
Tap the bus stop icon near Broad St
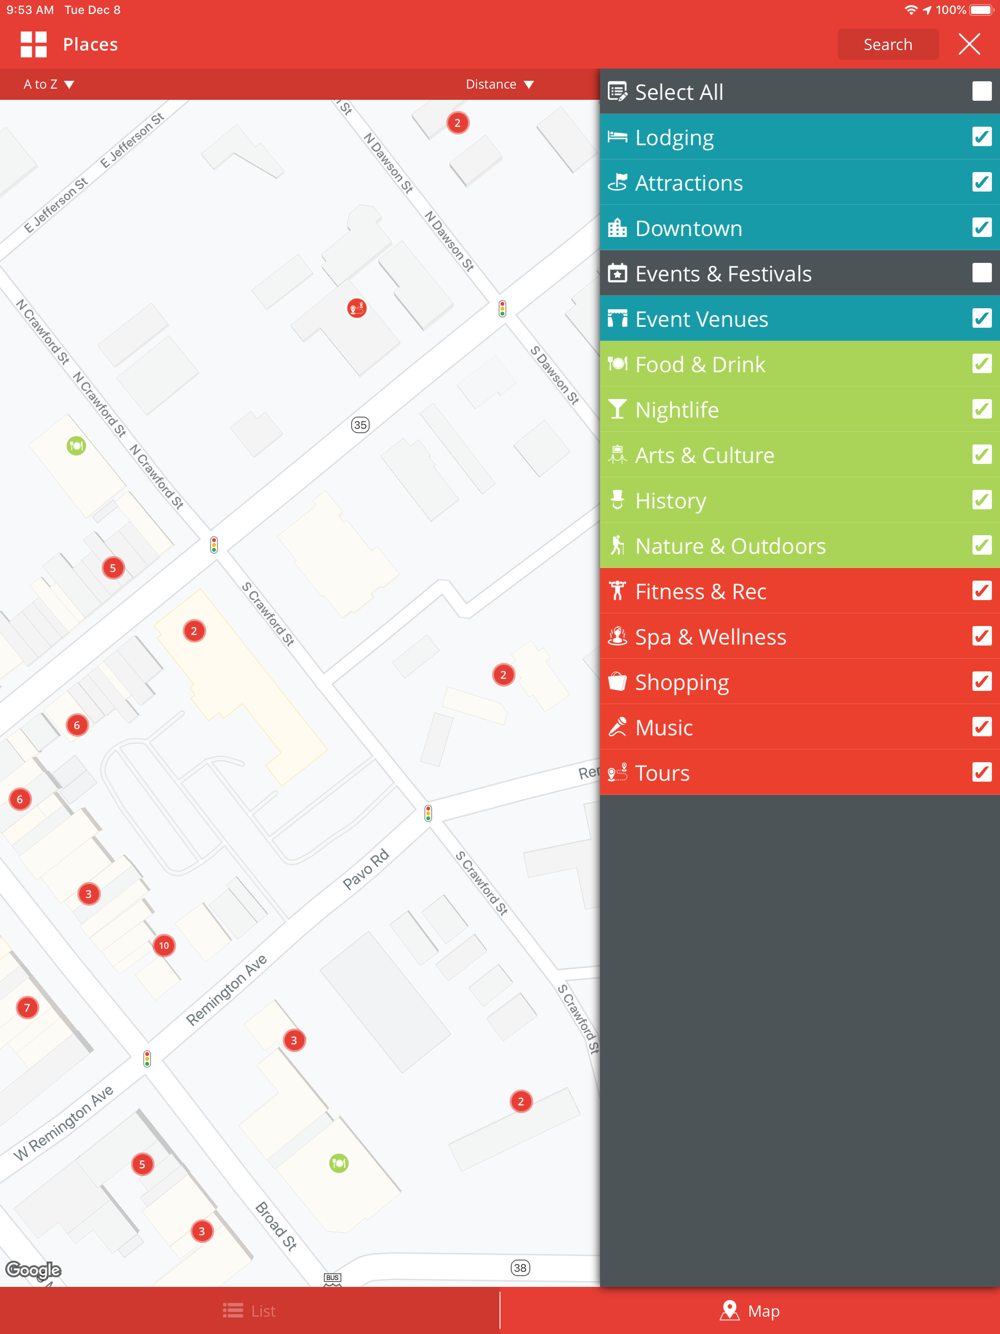pos(332,1278)
